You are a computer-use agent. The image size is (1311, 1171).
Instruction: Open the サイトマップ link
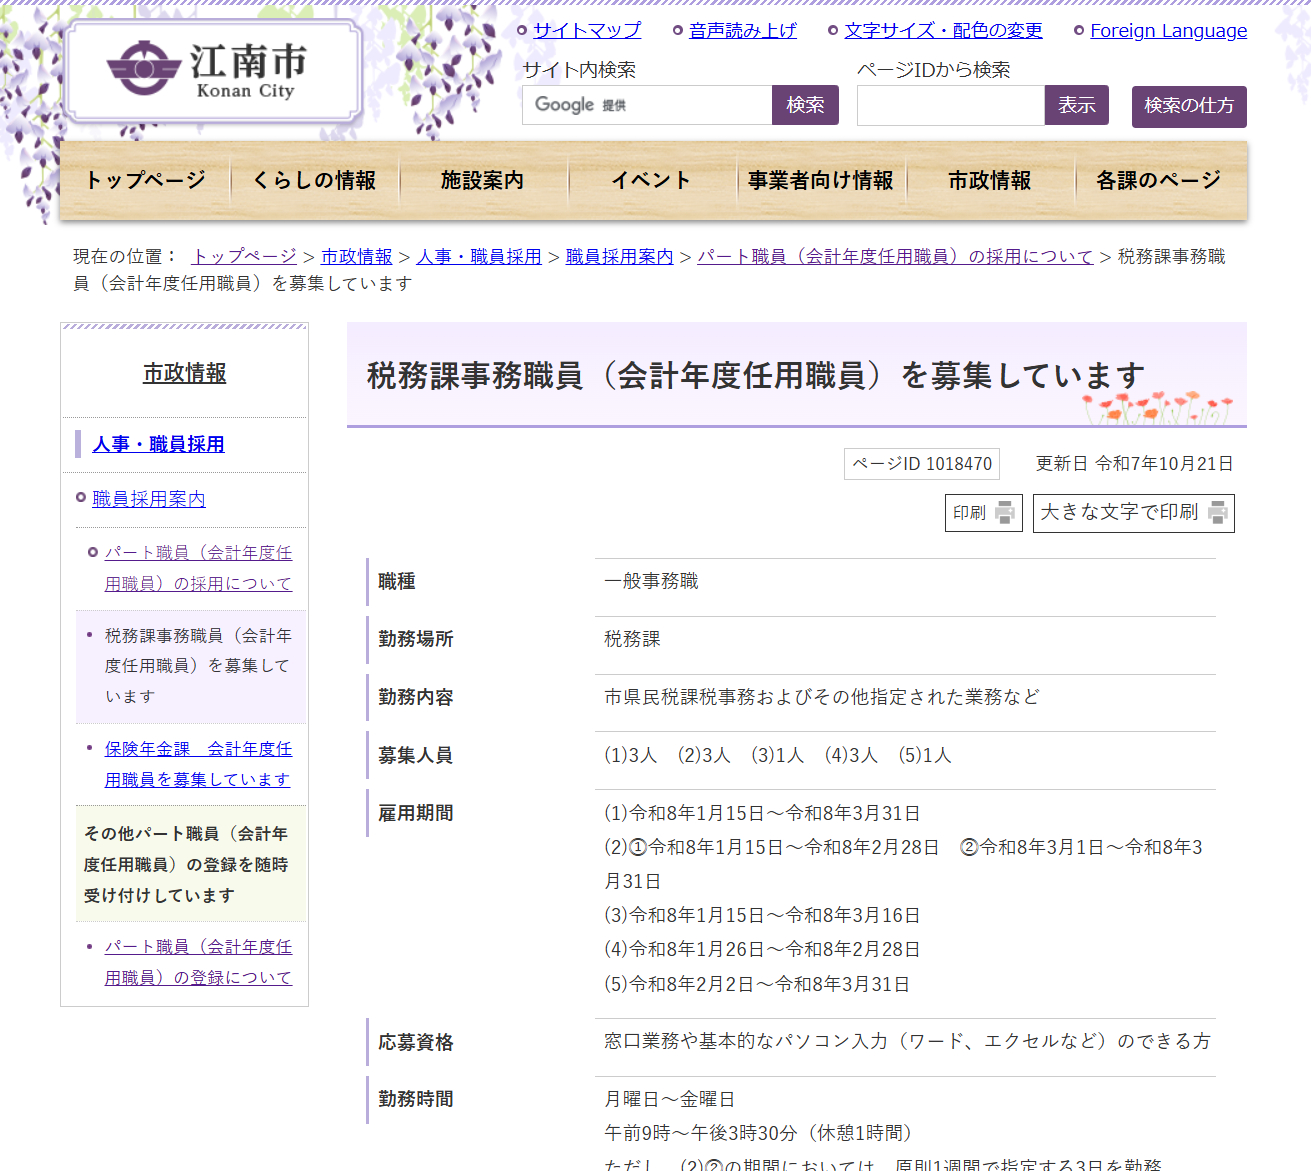(586, 30)
